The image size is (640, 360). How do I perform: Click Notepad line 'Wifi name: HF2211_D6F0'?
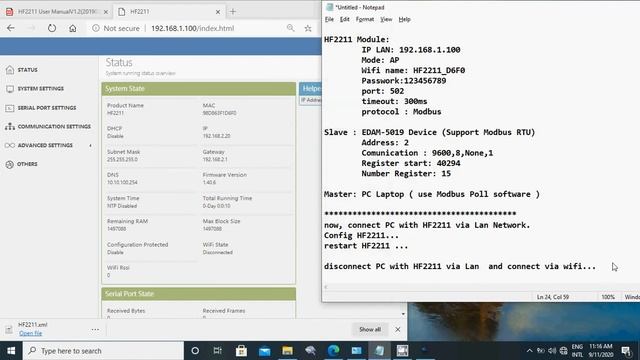coord(413,70)
